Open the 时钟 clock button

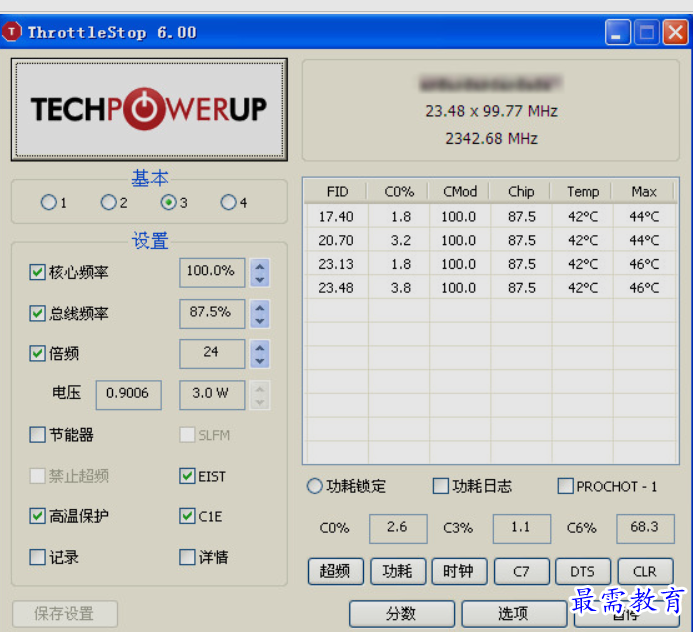pos(459,571)
